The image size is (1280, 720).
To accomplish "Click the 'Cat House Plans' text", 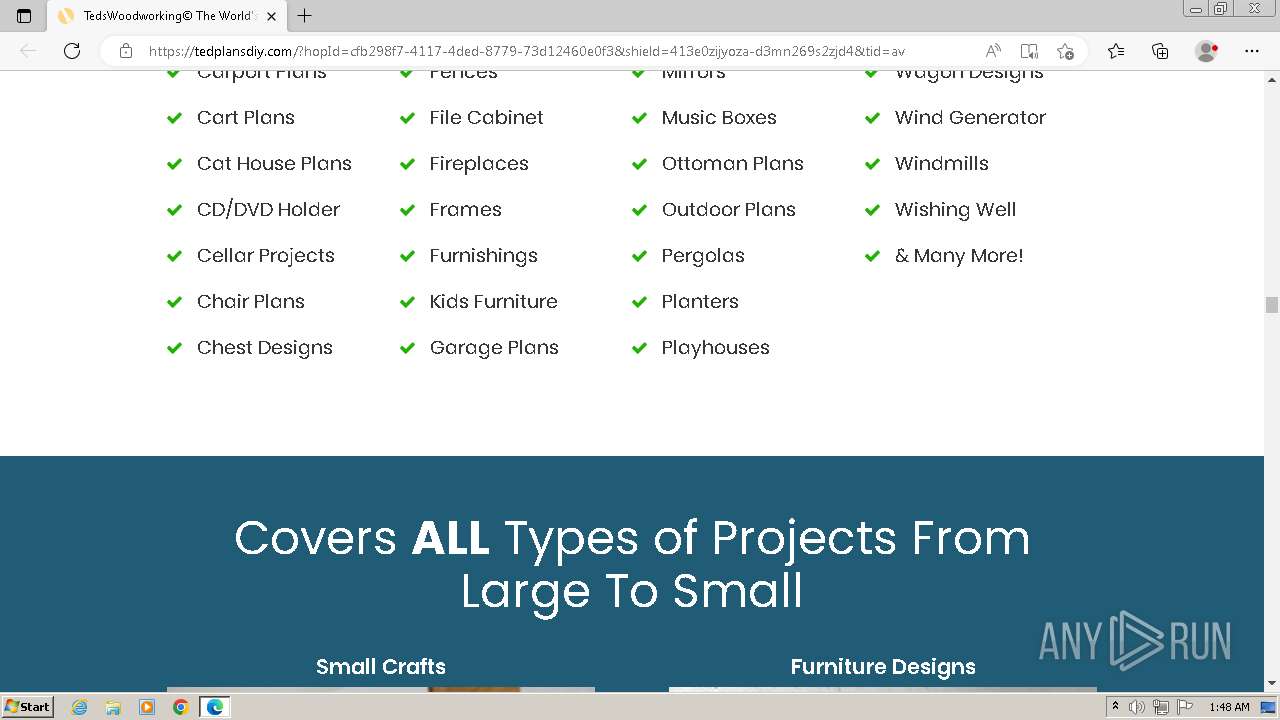I will [x=274, y=163].
